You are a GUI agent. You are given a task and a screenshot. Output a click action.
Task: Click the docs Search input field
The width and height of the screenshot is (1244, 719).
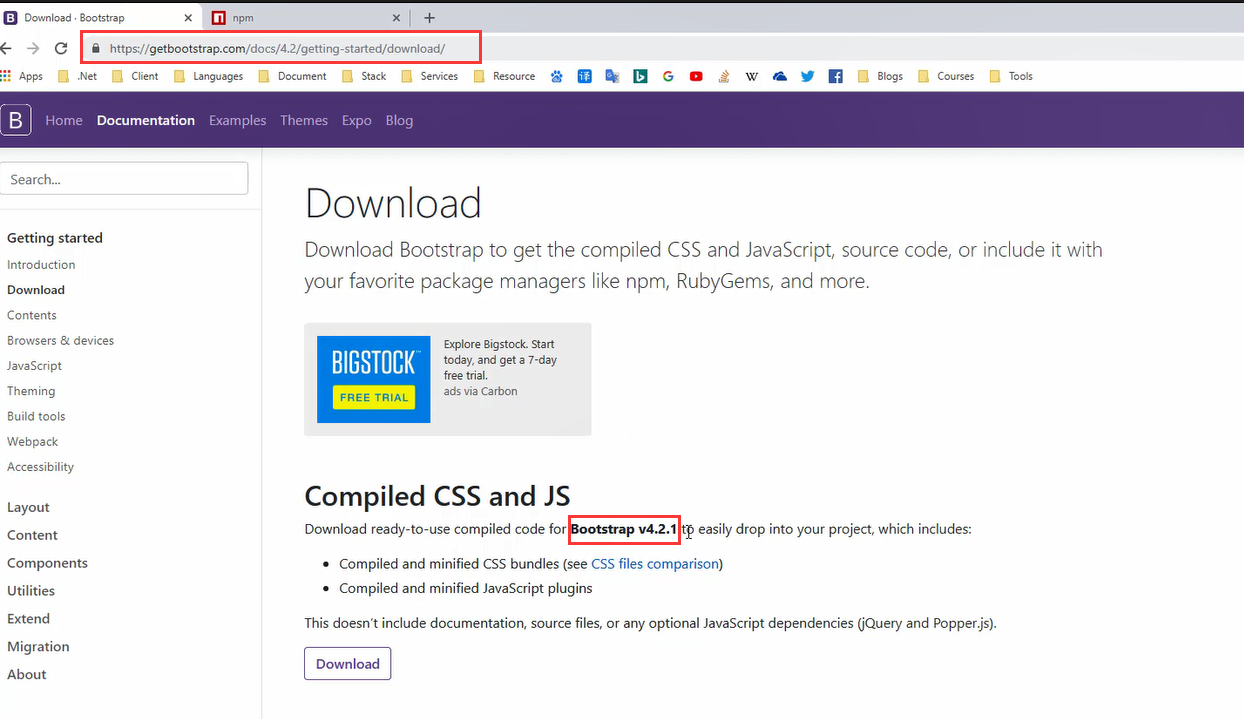[x=124, y=179]
